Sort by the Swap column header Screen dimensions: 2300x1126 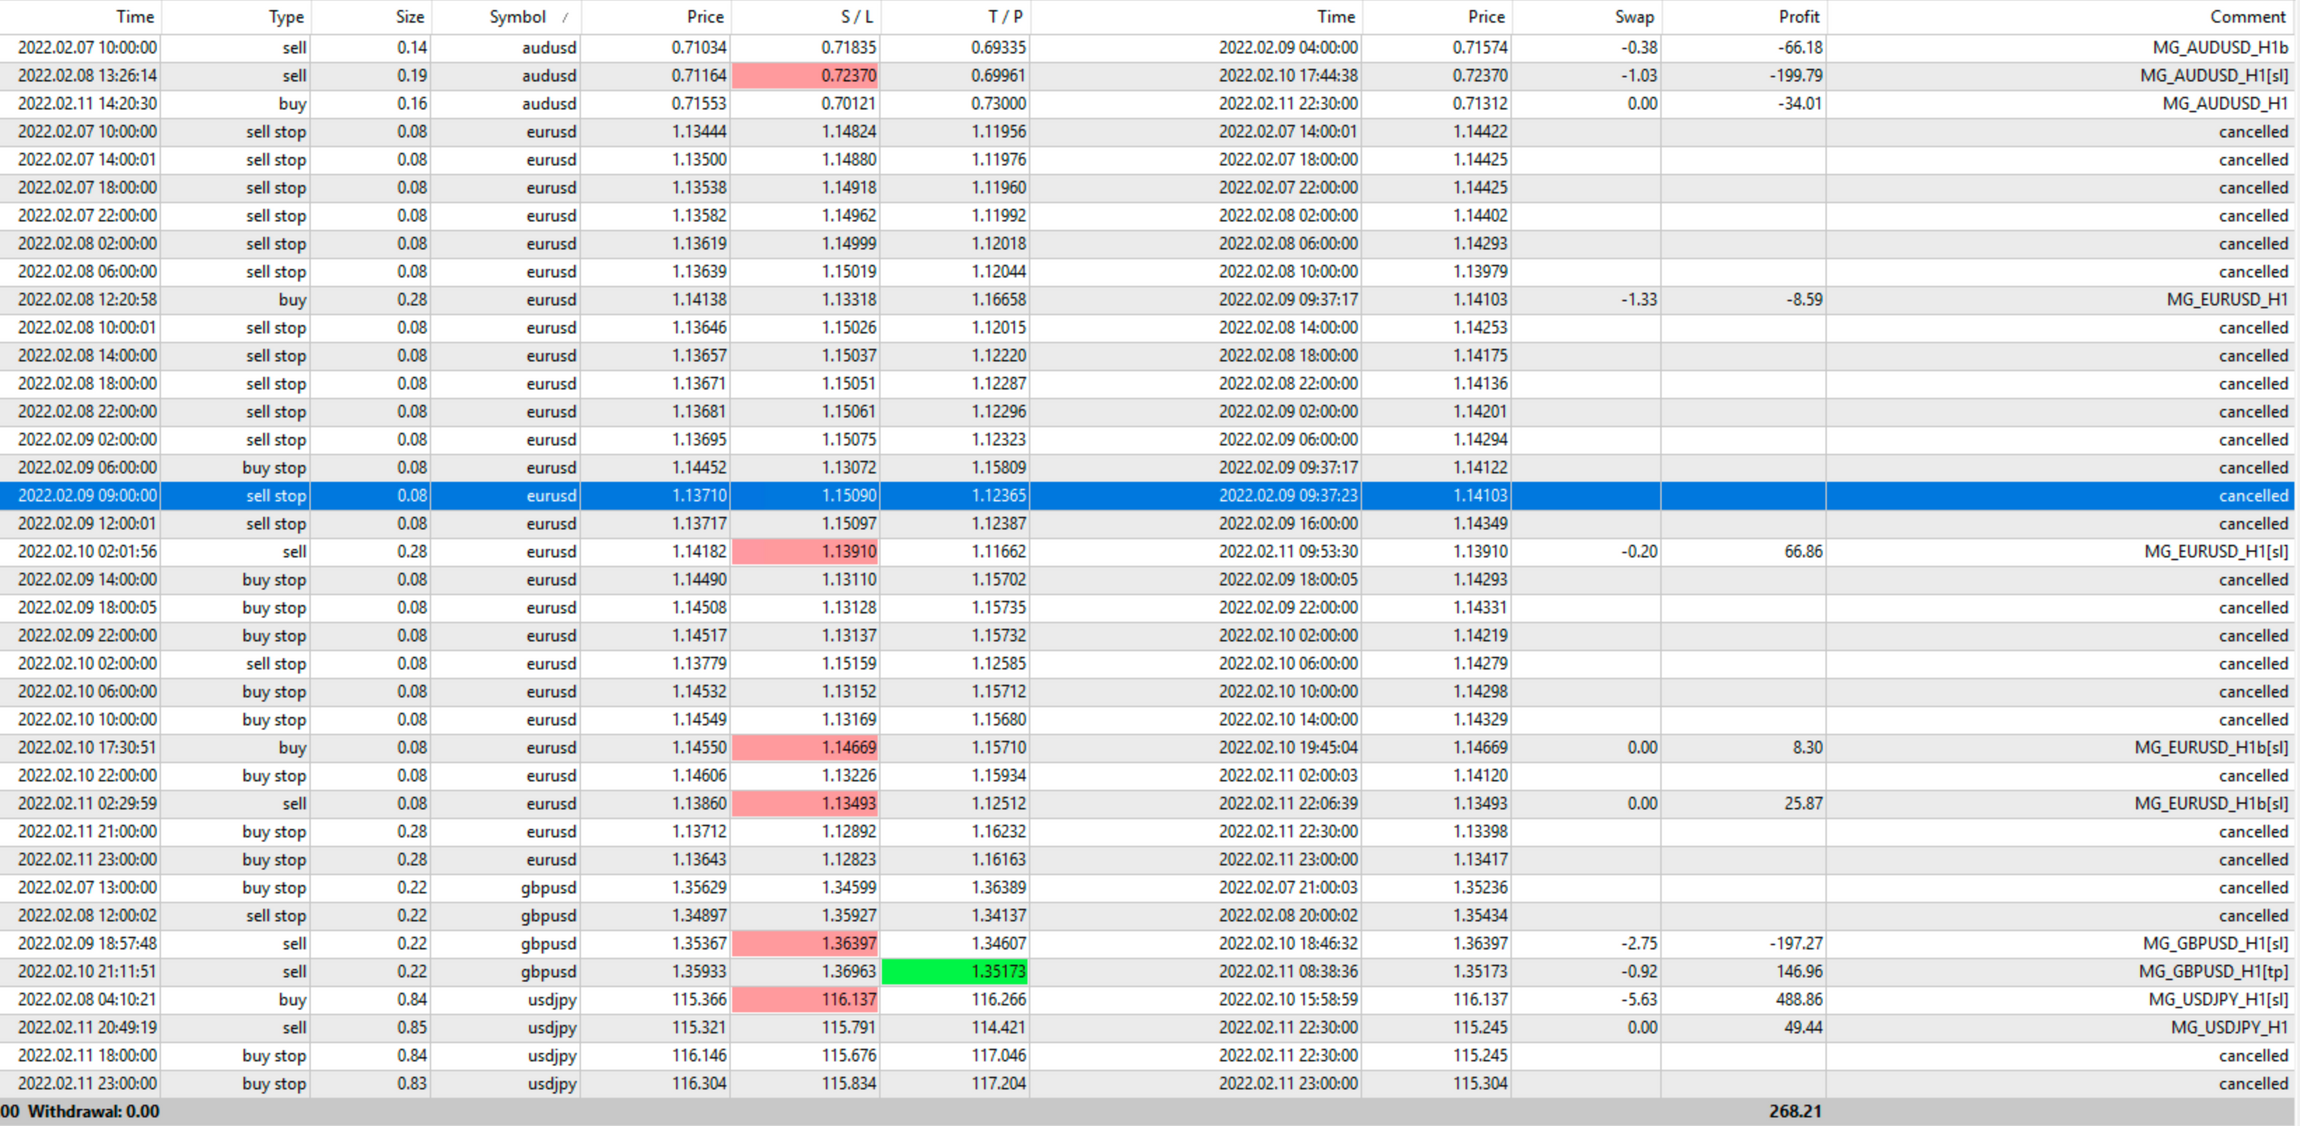pyautogui.click(x=1633, y=17)
